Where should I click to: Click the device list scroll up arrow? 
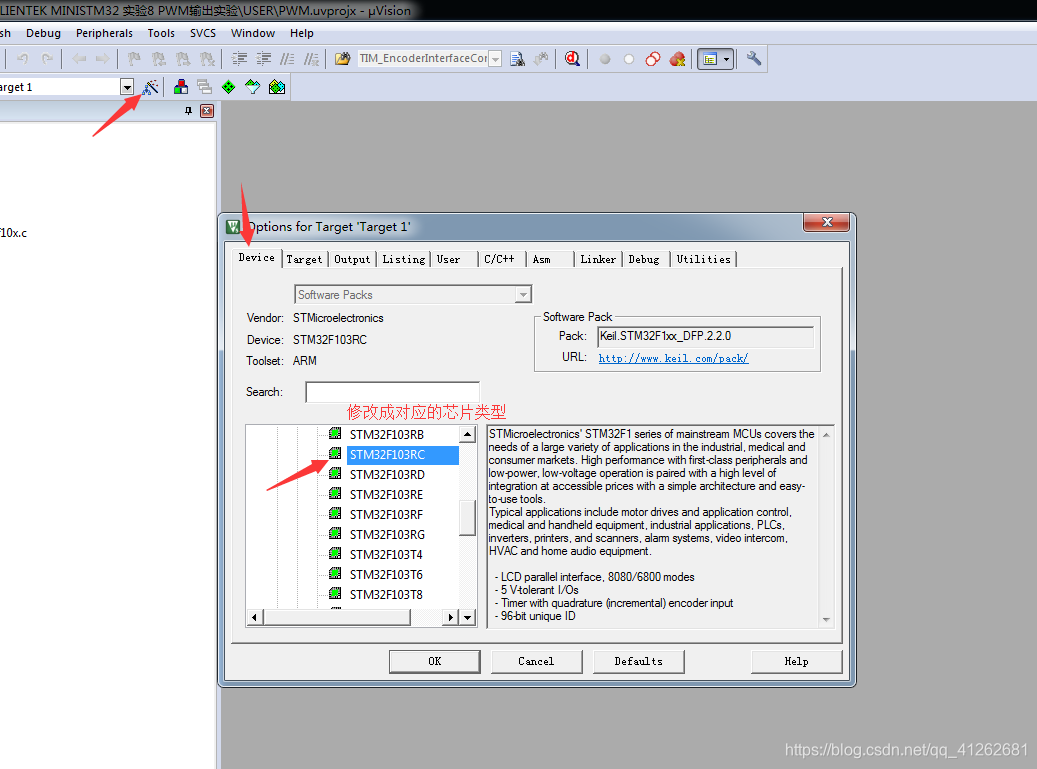(468, 434)
